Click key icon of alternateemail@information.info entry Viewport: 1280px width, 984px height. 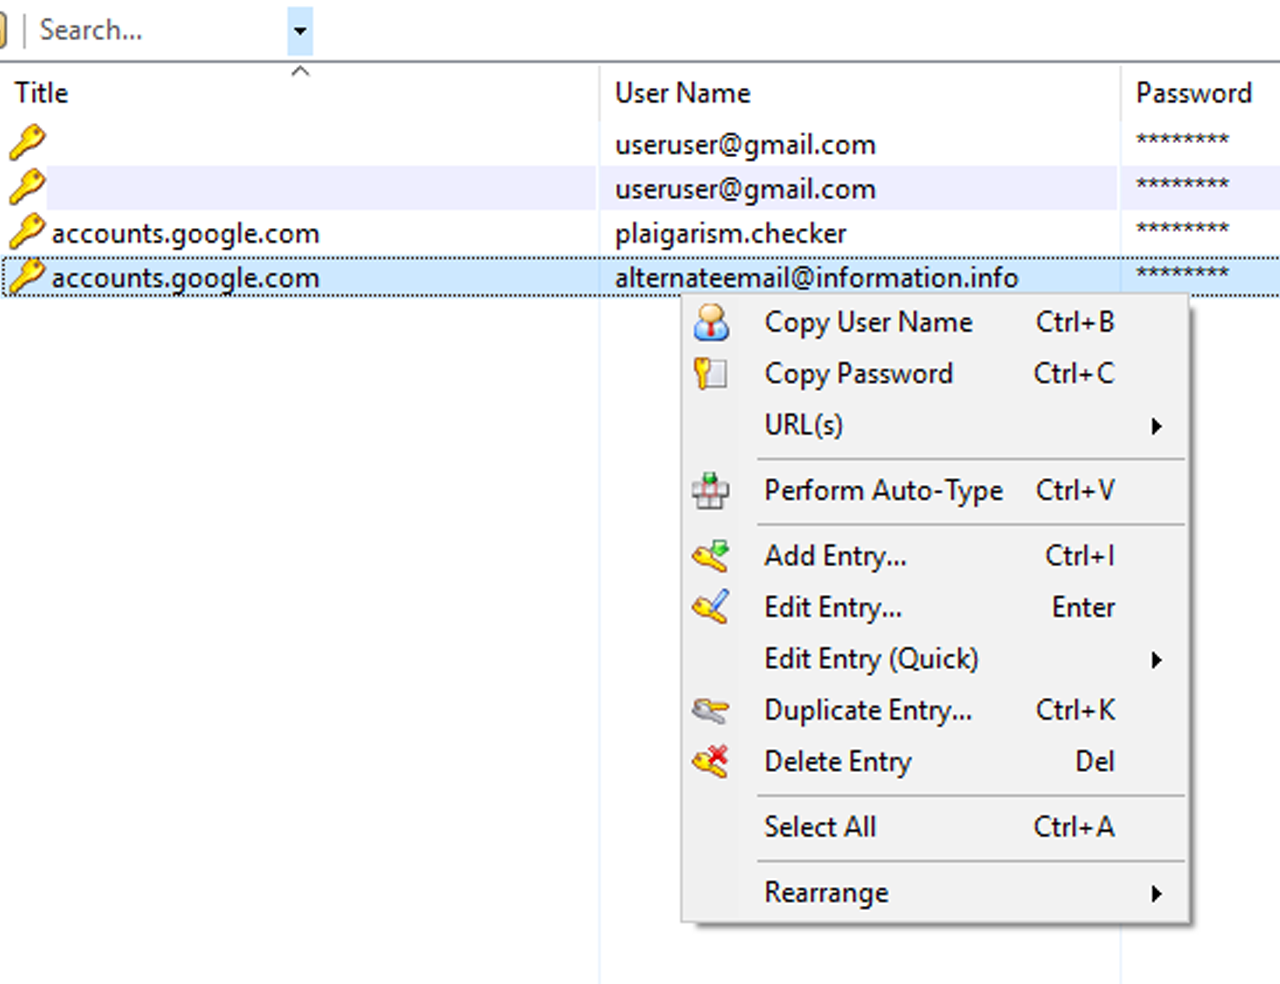pos(27,277)
